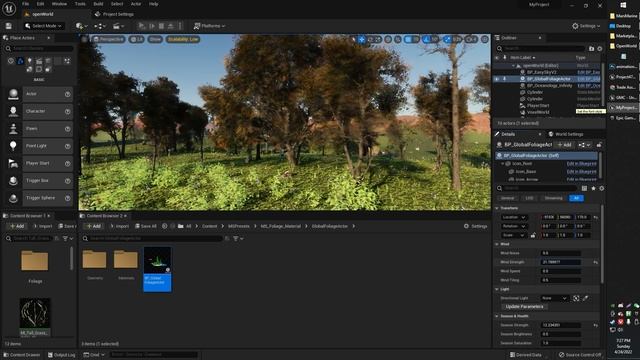This screenshot has width=640, height=360.
Task: Open the Blueprints dropdown in the main toolbar
Action: tap(100, 26)
